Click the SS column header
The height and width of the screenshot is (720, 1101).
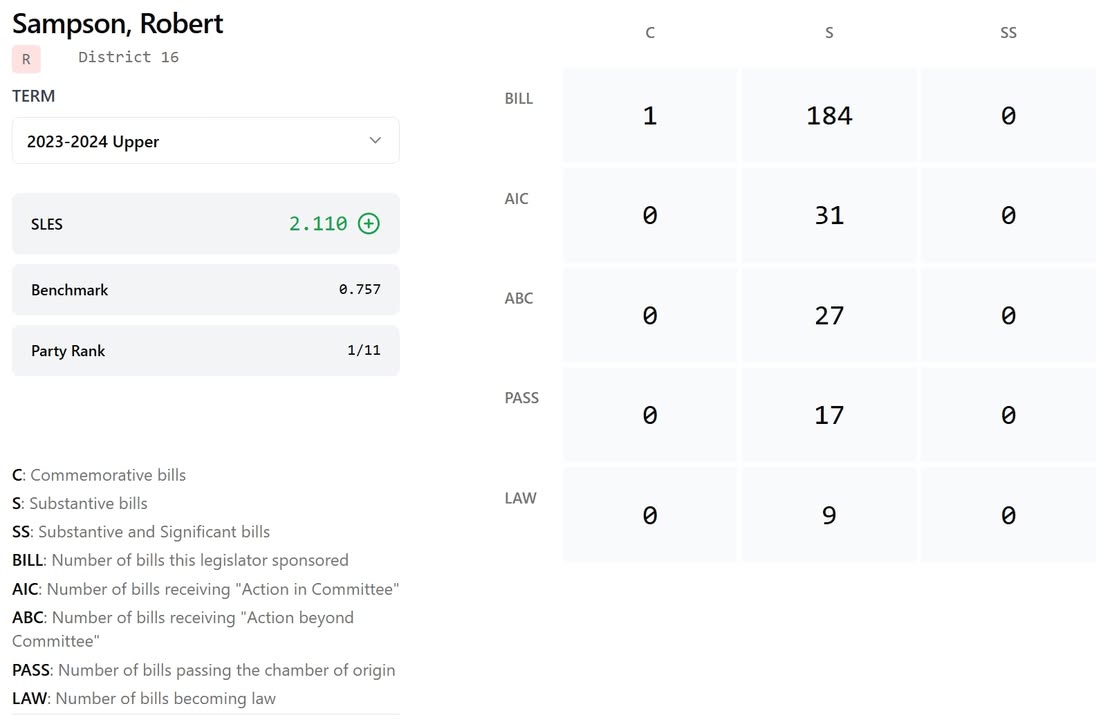click(x=1008, y=33)
